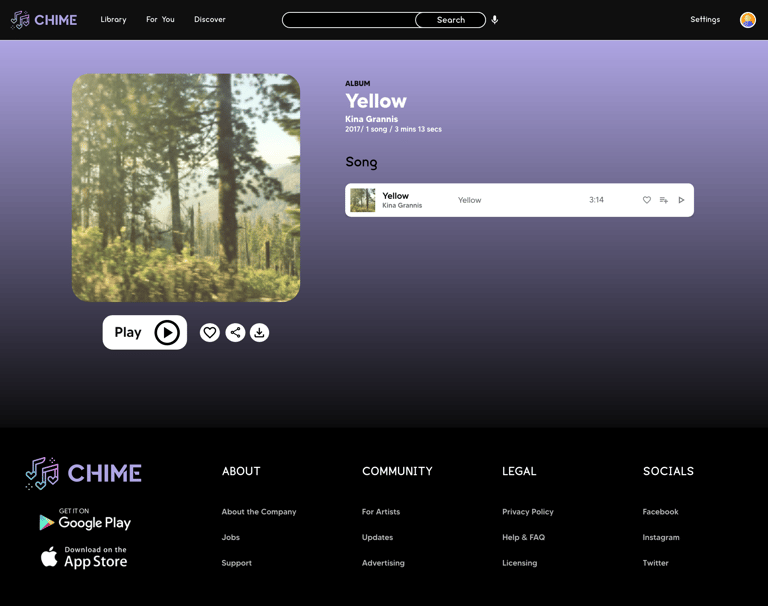The height and width of the screenshot is (606, 768).
Task: Play the Yellow album
Action: (x=144, y=332)
